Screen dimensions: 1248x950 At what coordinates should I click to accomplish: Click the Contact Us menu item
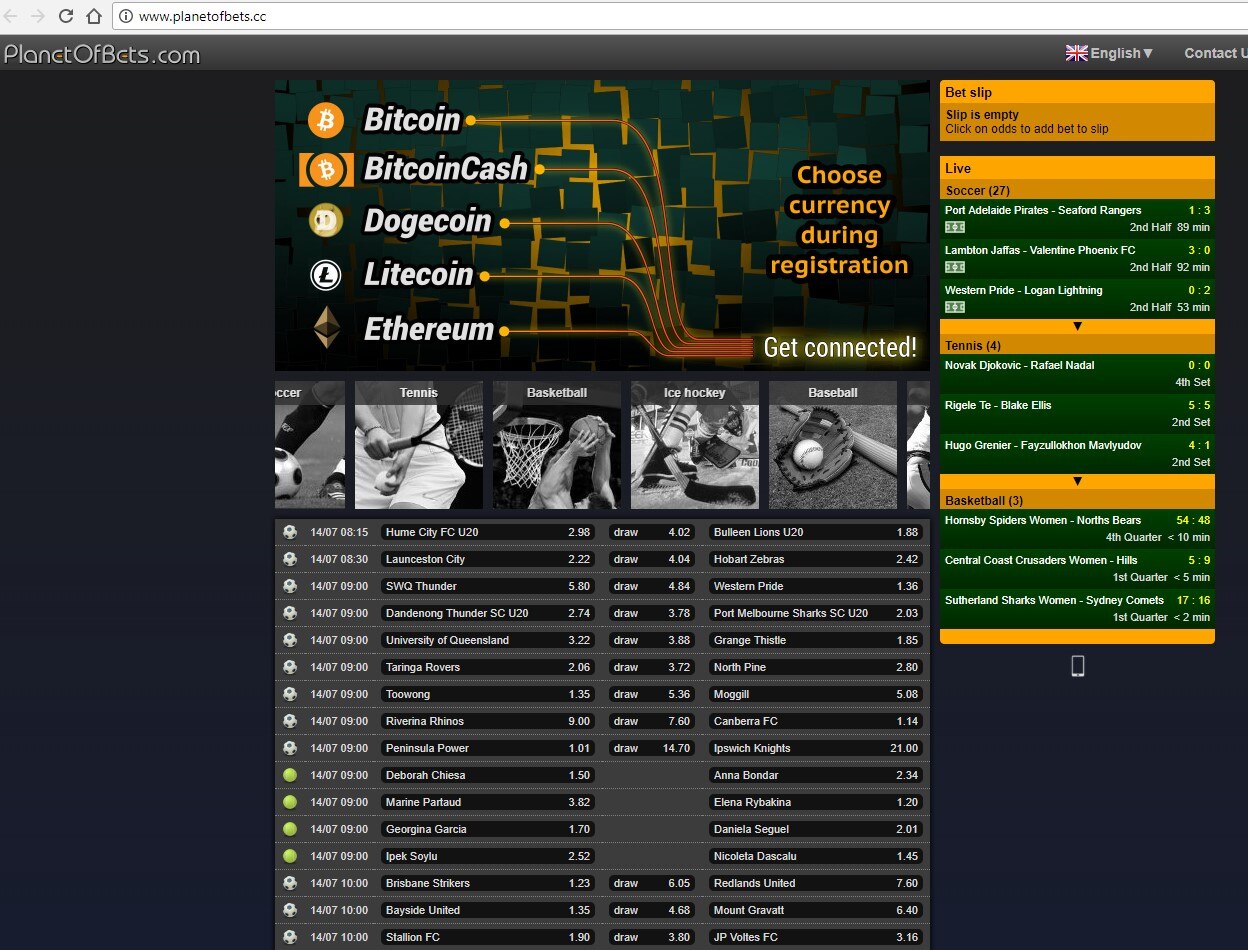click(x=1216, y=52)
